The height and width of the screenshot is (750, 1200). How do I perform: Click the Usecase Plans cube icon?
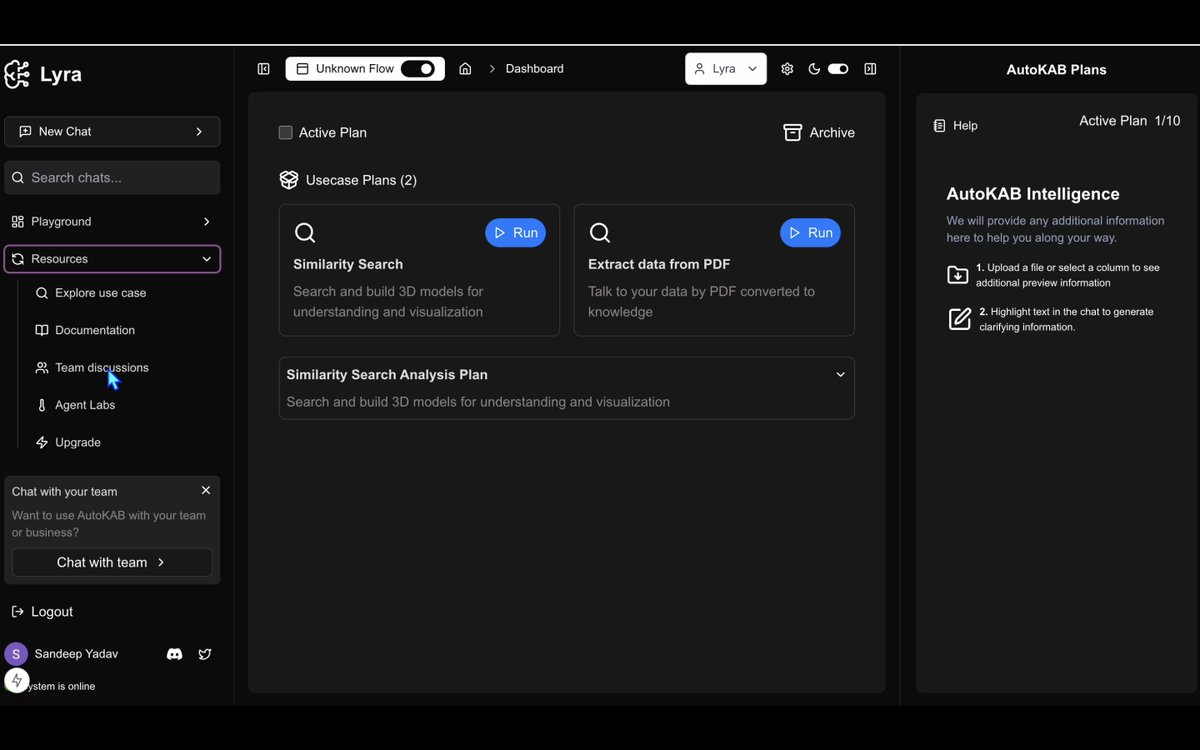click(289, 180)
